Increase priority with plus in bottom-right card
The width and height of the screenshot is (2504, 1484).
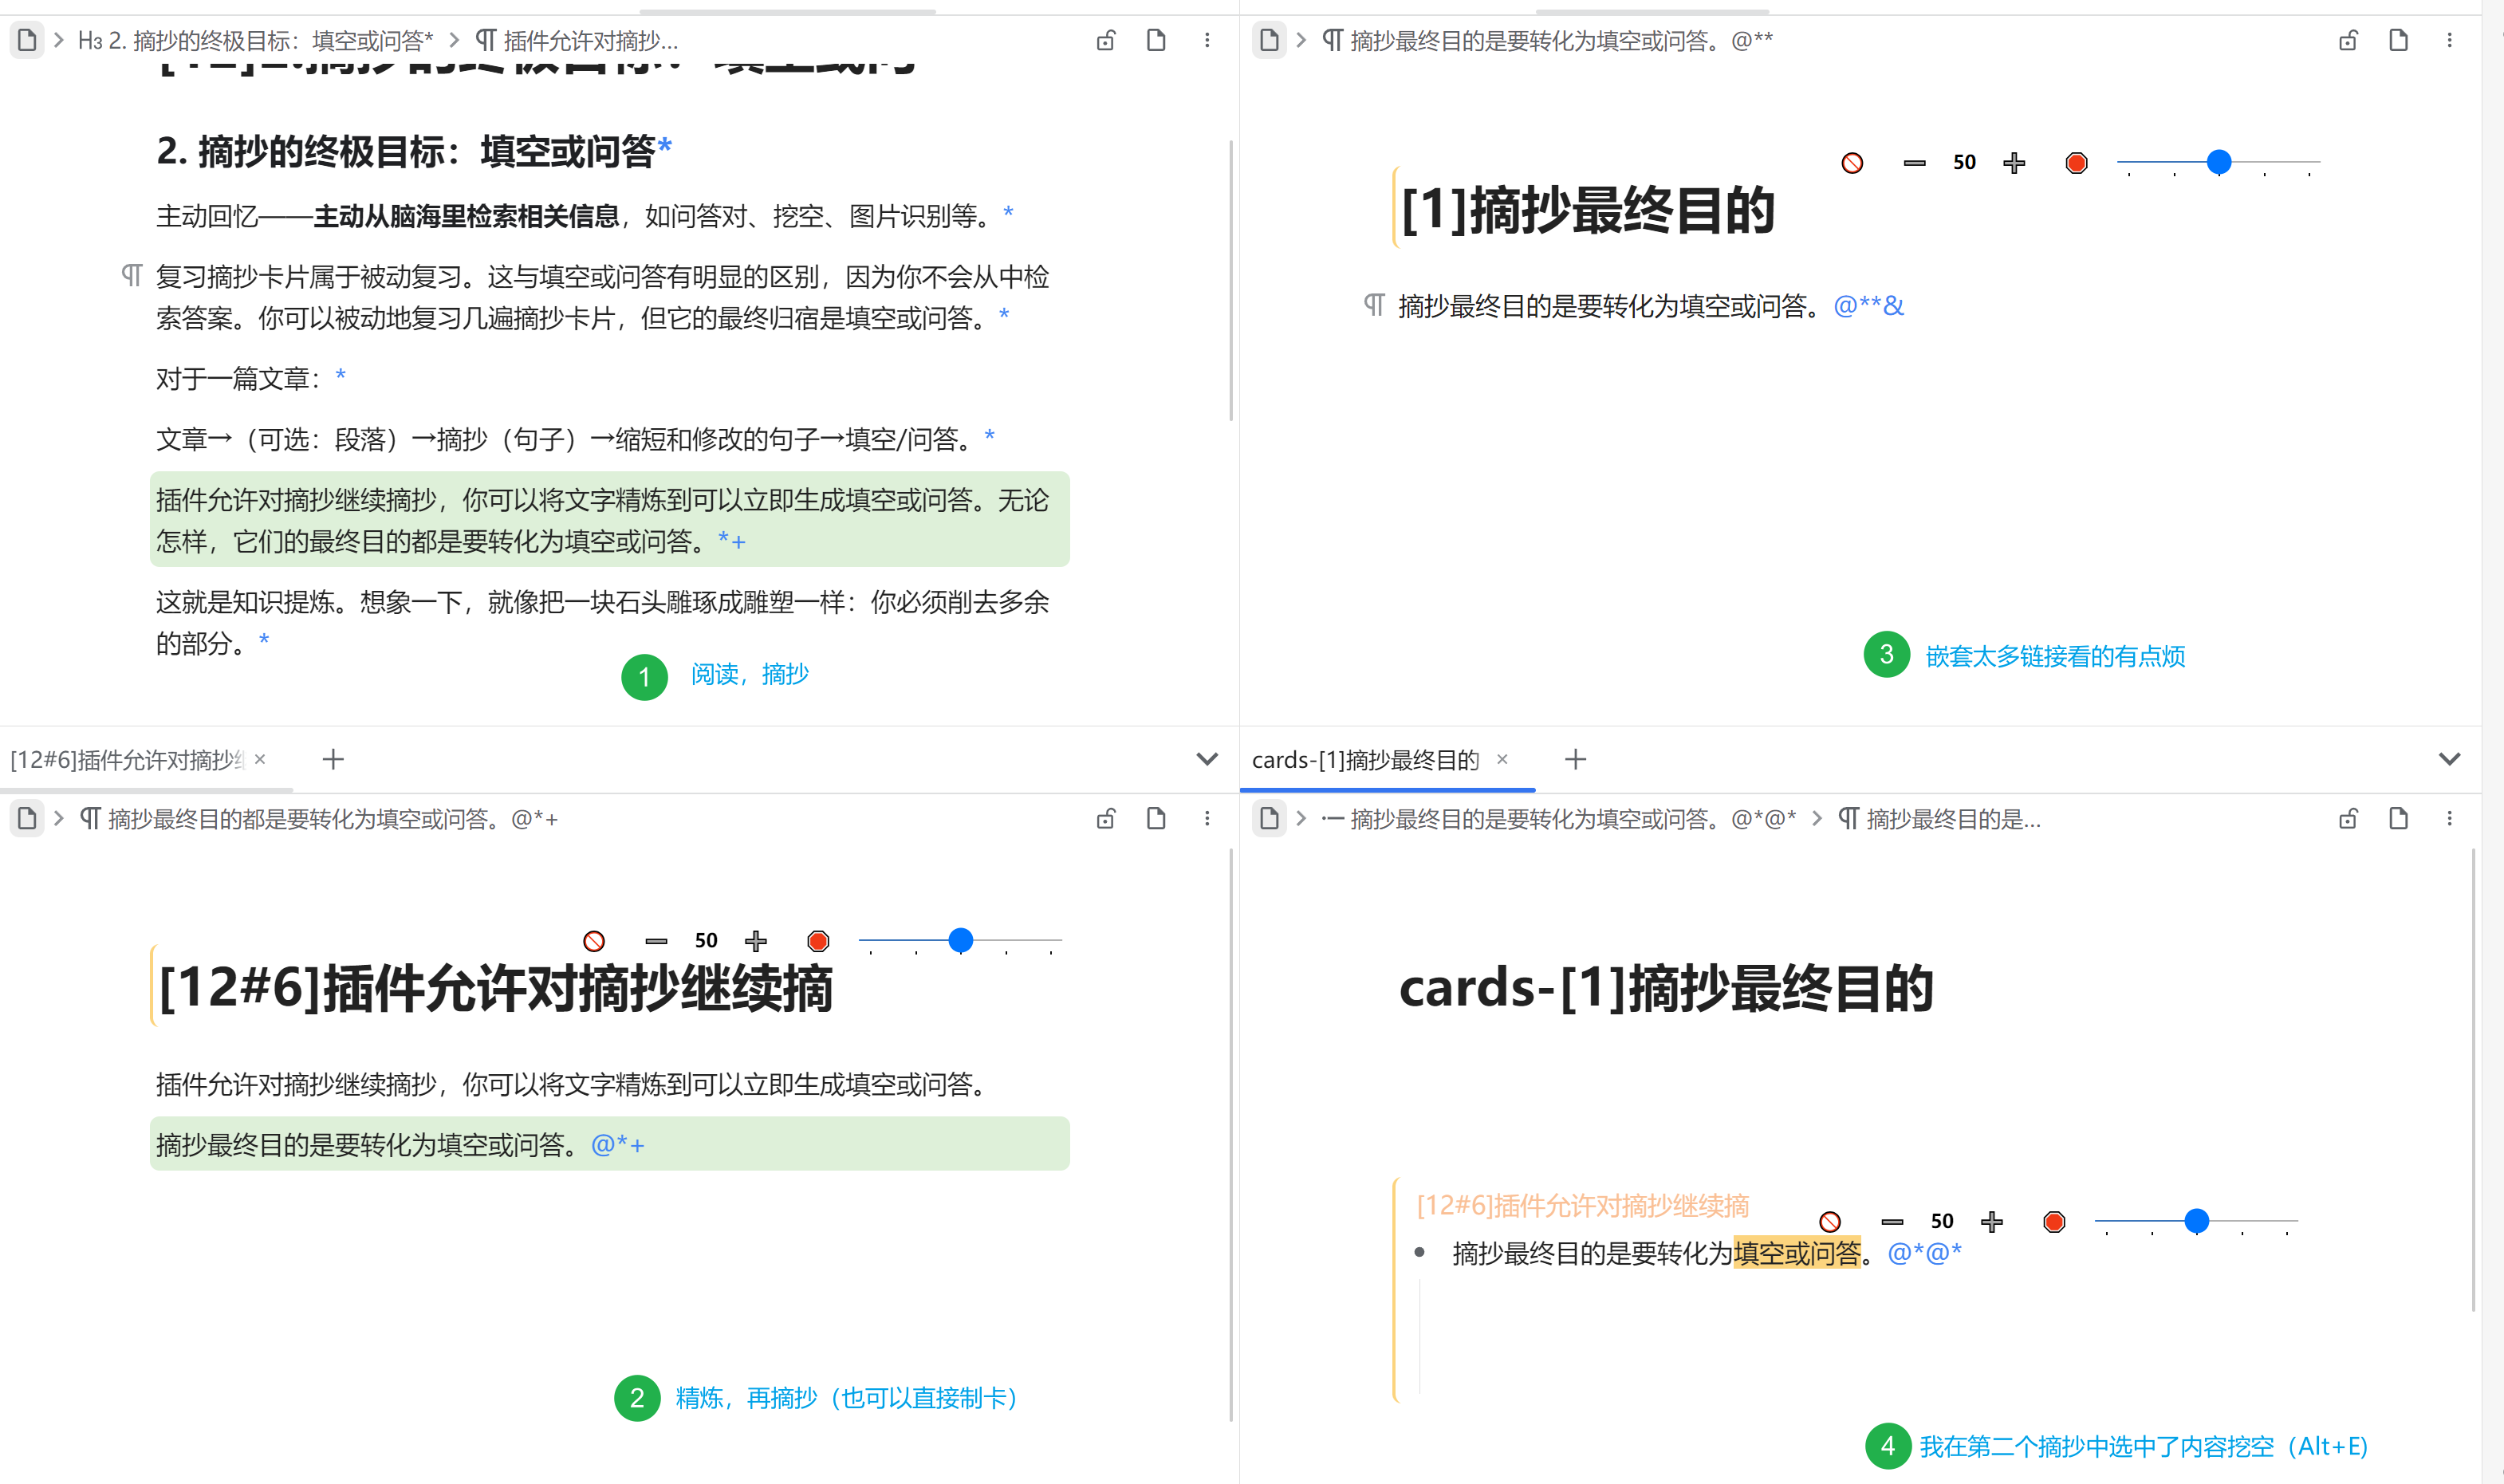tap(1992, 1222)
